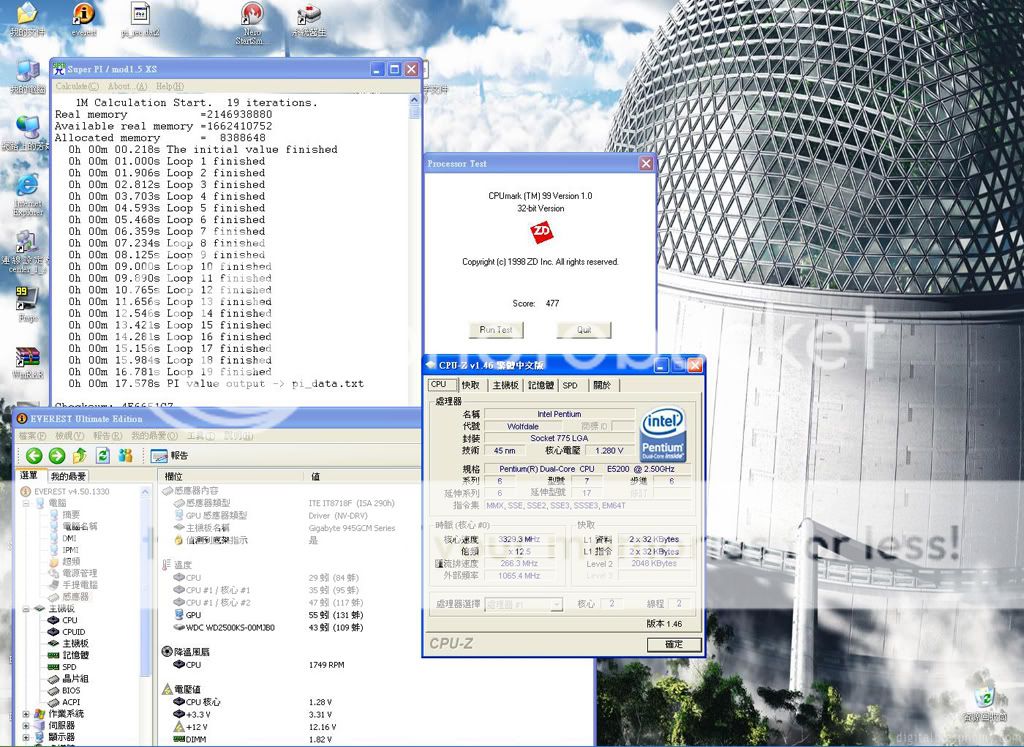Open the desktop shortcut with 99 monitor icon
Screen dimensions: 1024x747
point(27,304)
